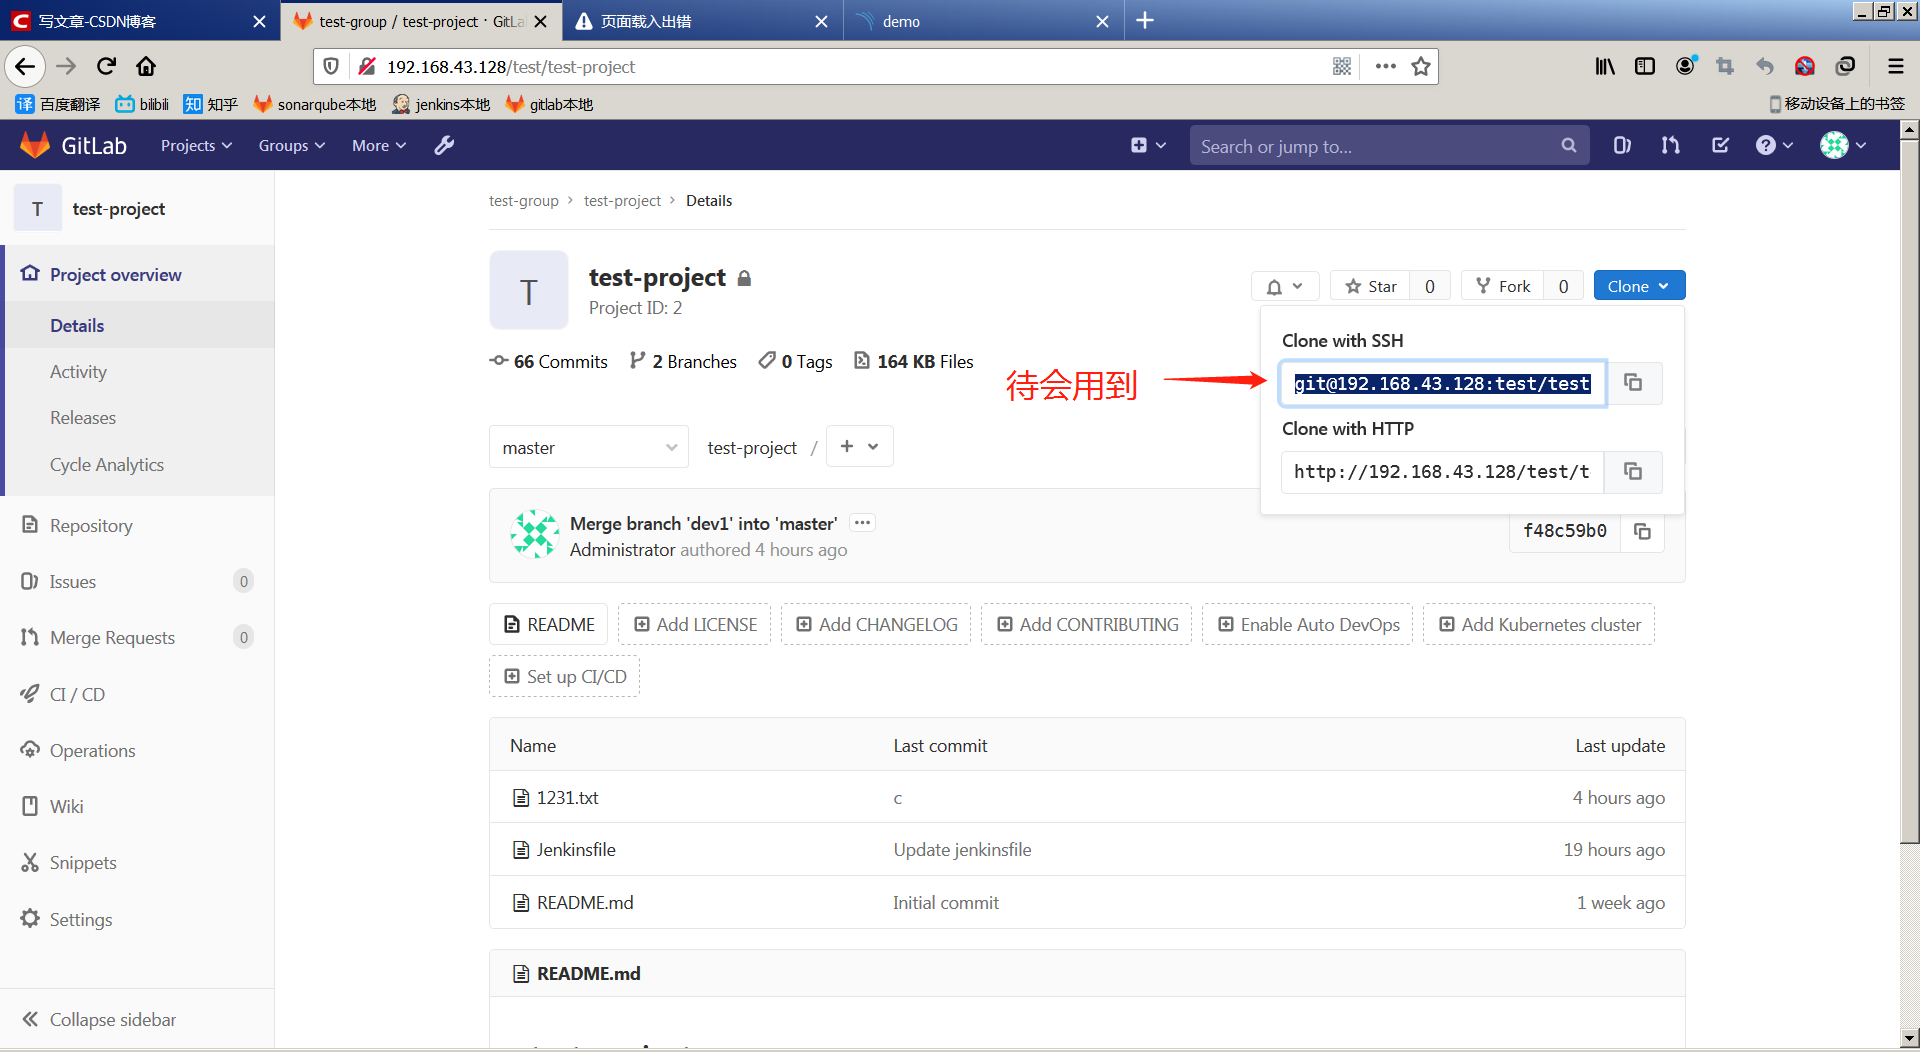
Task: Open the todos checkmark icon in navbar
Action: 1719,145
